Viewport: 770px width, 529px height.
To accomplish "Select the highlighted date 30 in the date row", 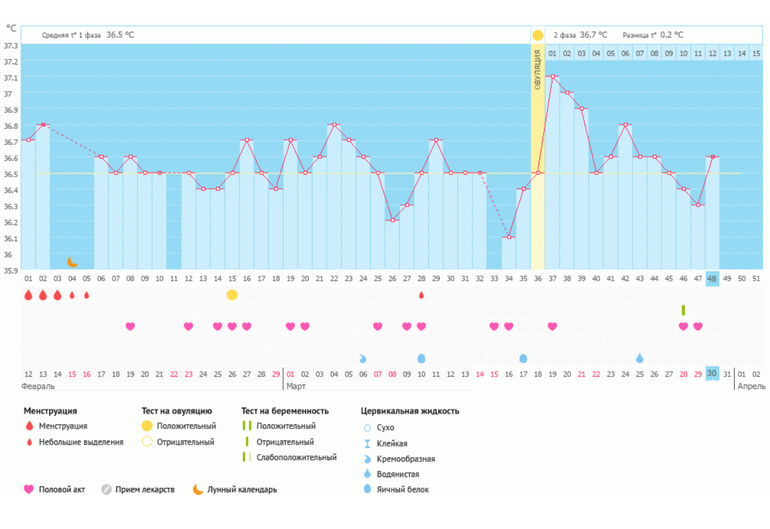I will pyautogui.click(x=712, y=373).
